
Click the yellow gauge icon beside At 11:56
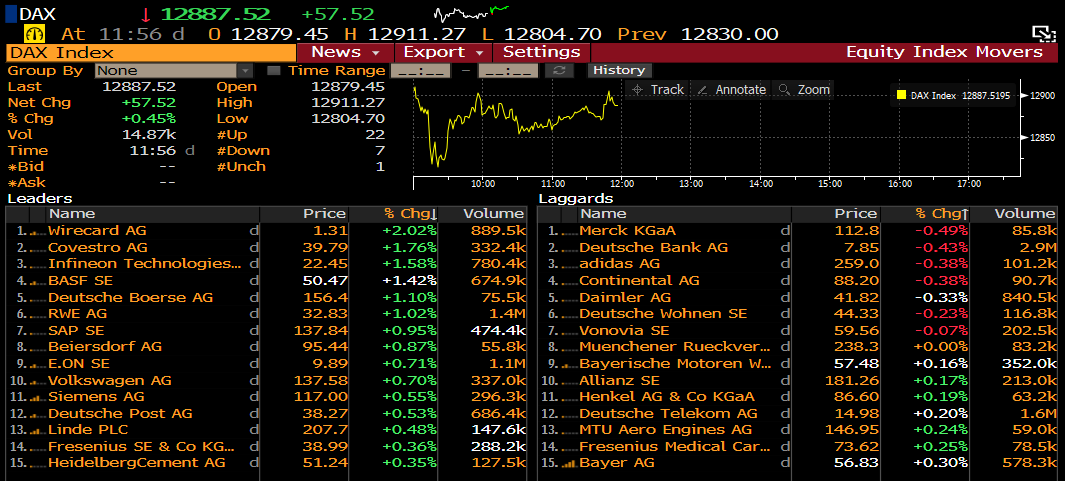pos(36,33)
